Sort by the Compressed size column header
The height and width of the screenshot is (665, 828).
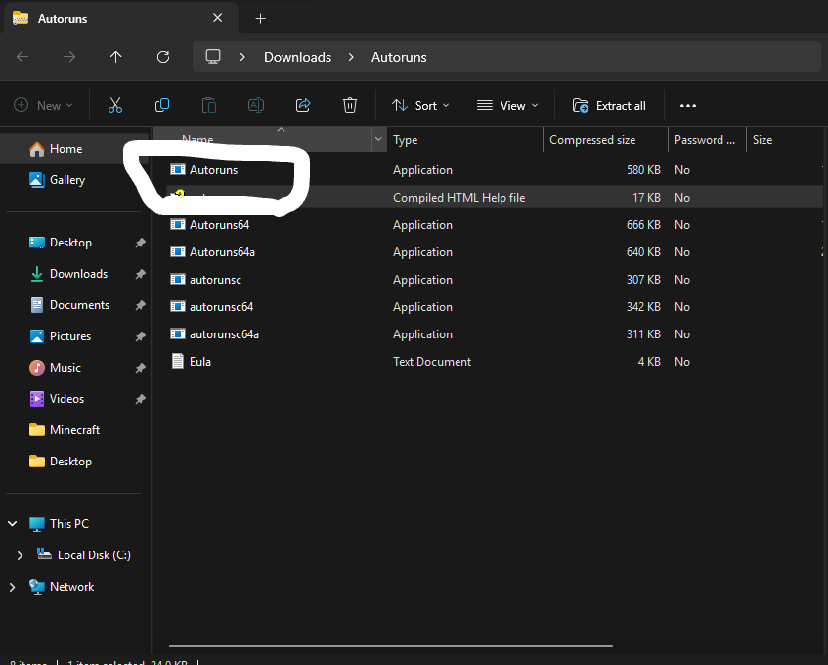(606, 139)
